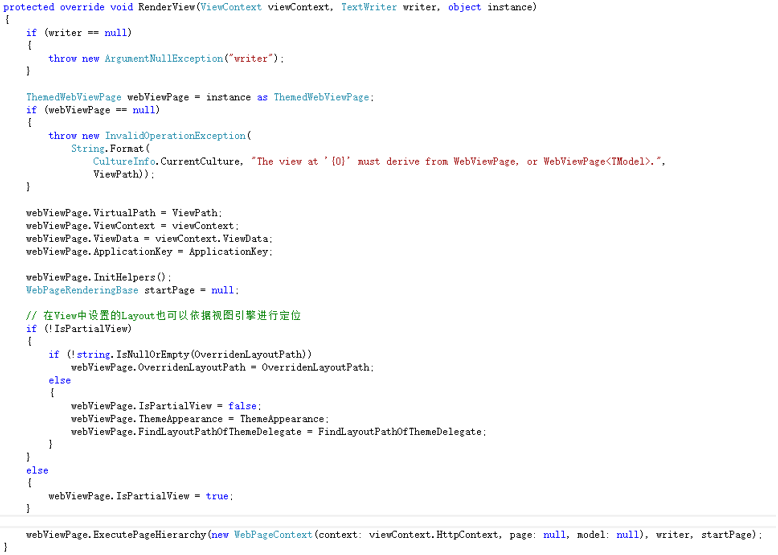Click webViewPage.ViewData assignment line
The height and width of the screenshot is (555, 778).
(x=149, y=239)
